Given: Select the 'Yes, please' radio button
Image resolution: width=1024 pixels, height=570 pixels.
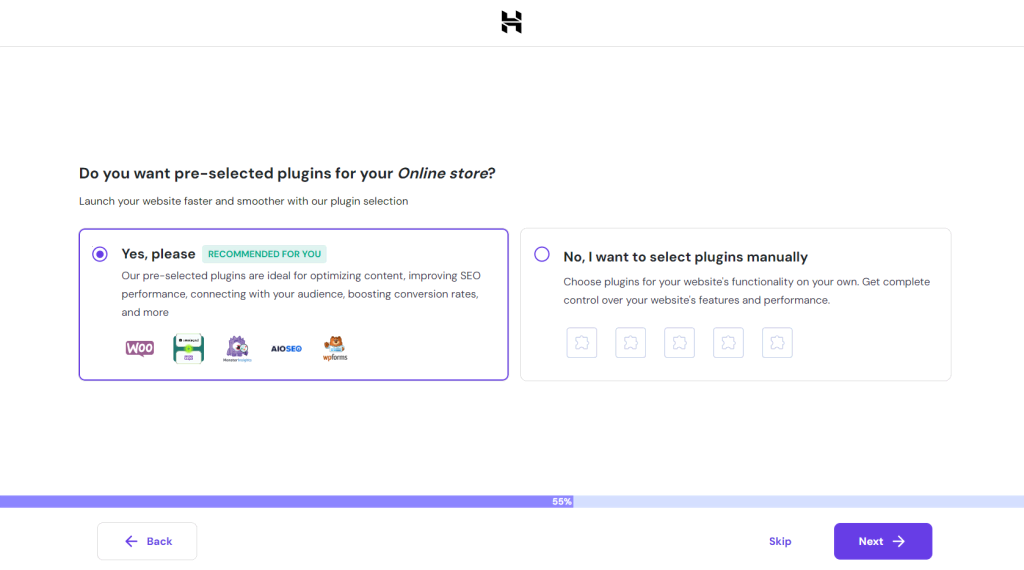Looking at the screenshot, I should point(100,254).
